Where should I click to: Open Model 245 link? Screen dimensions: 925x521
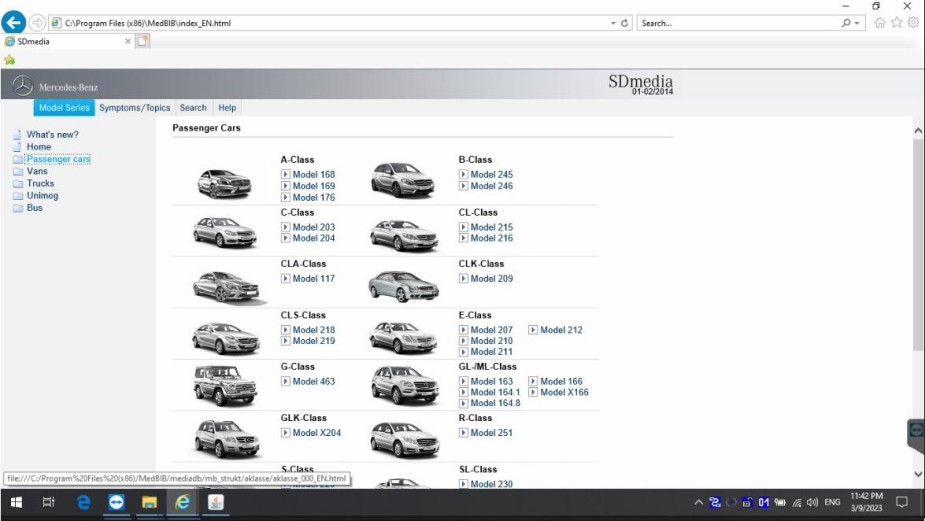point(491,175)
